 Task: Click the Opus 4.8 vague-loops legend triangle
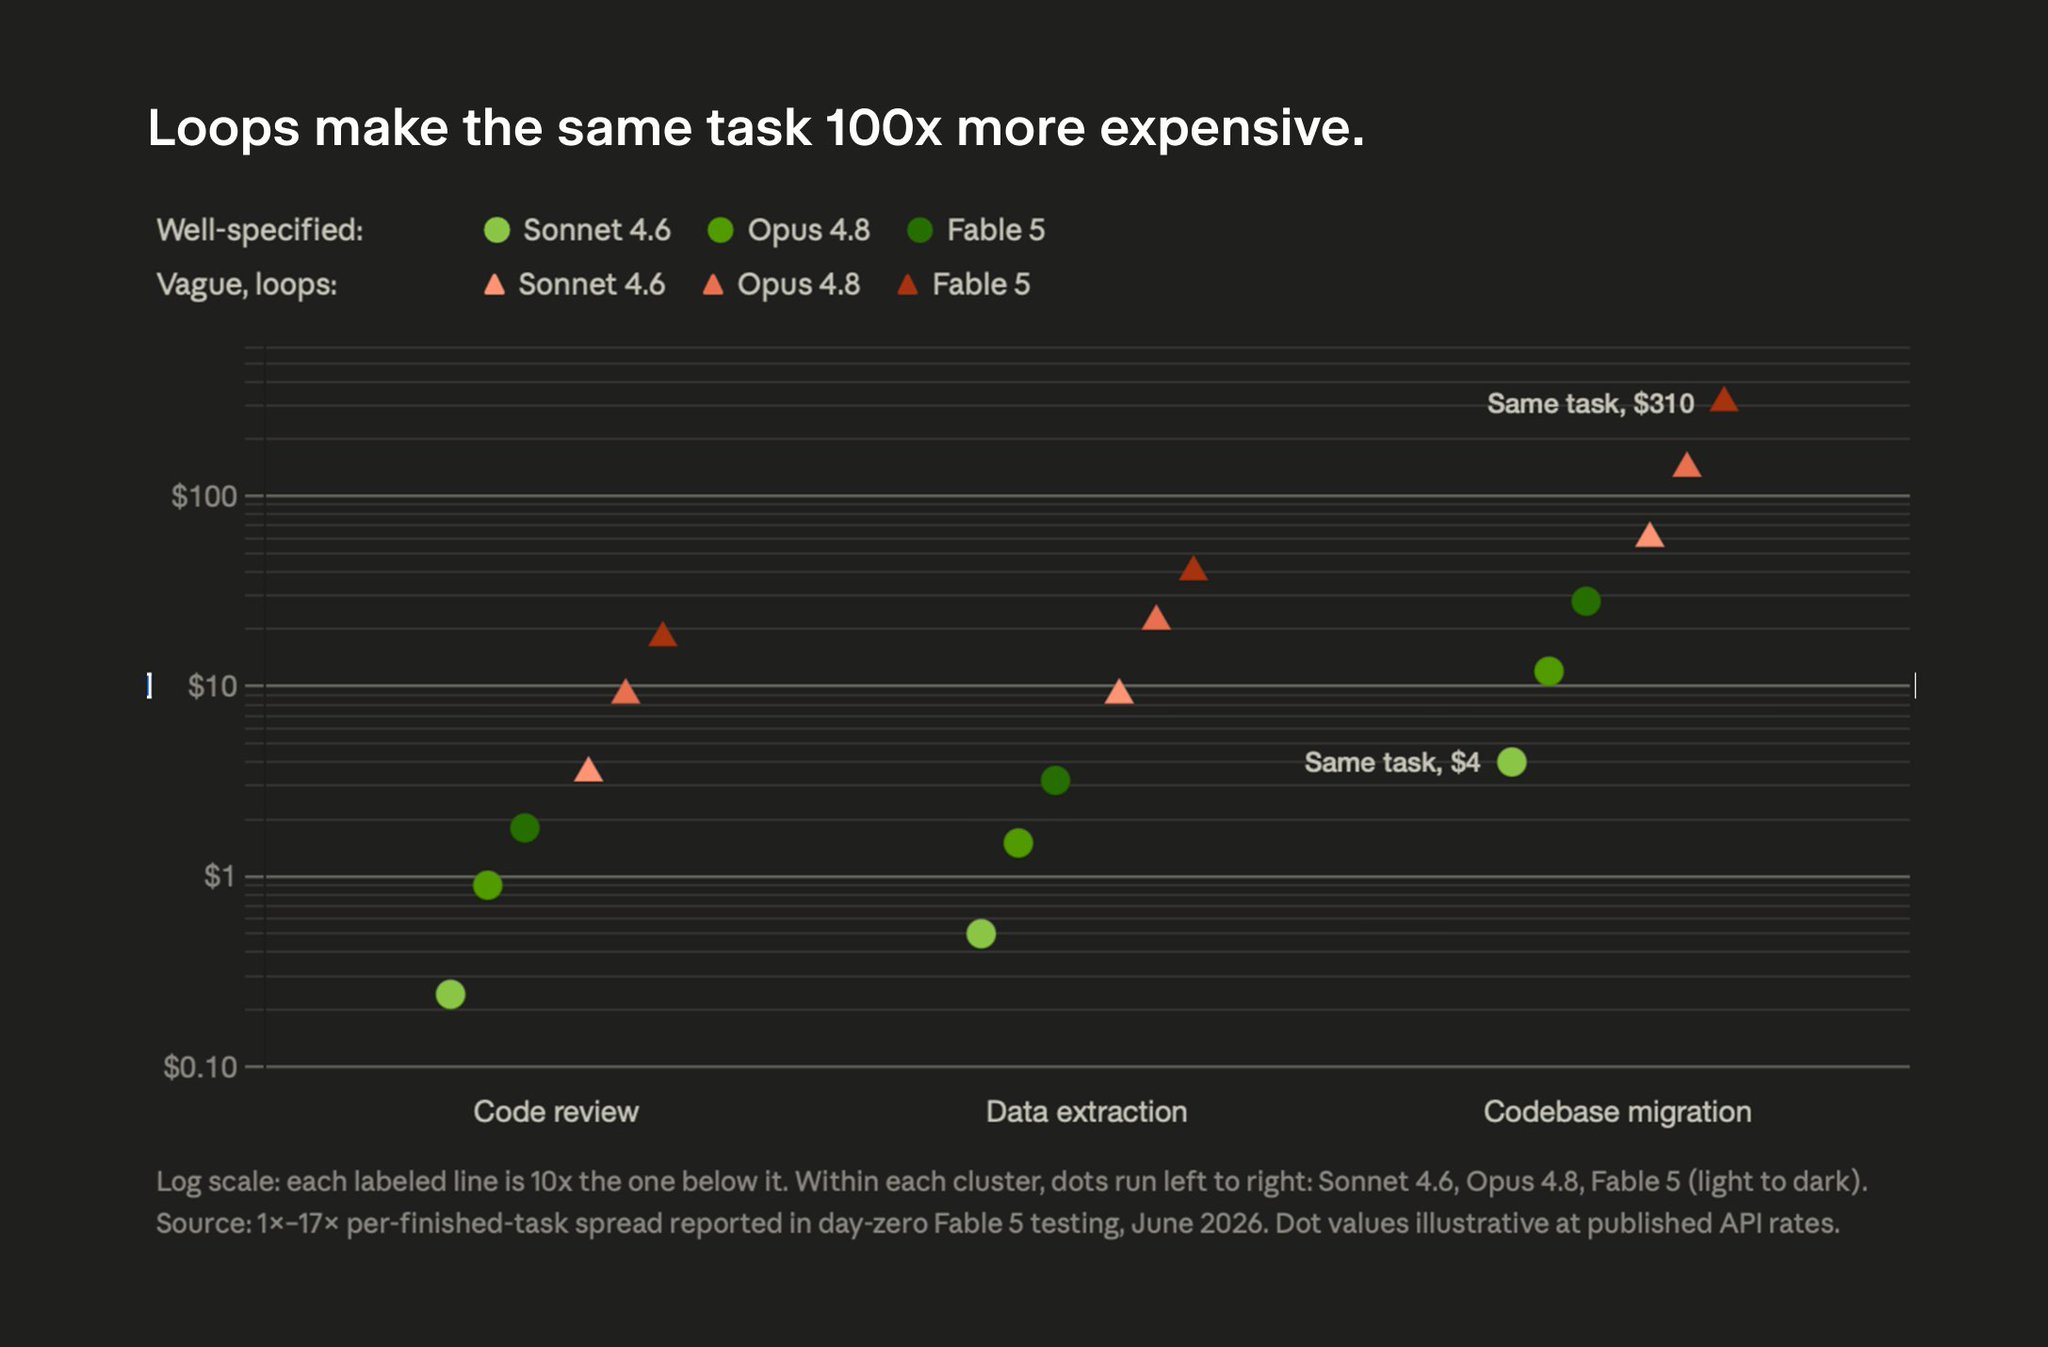pyautogui.click(x=713, y=285)
